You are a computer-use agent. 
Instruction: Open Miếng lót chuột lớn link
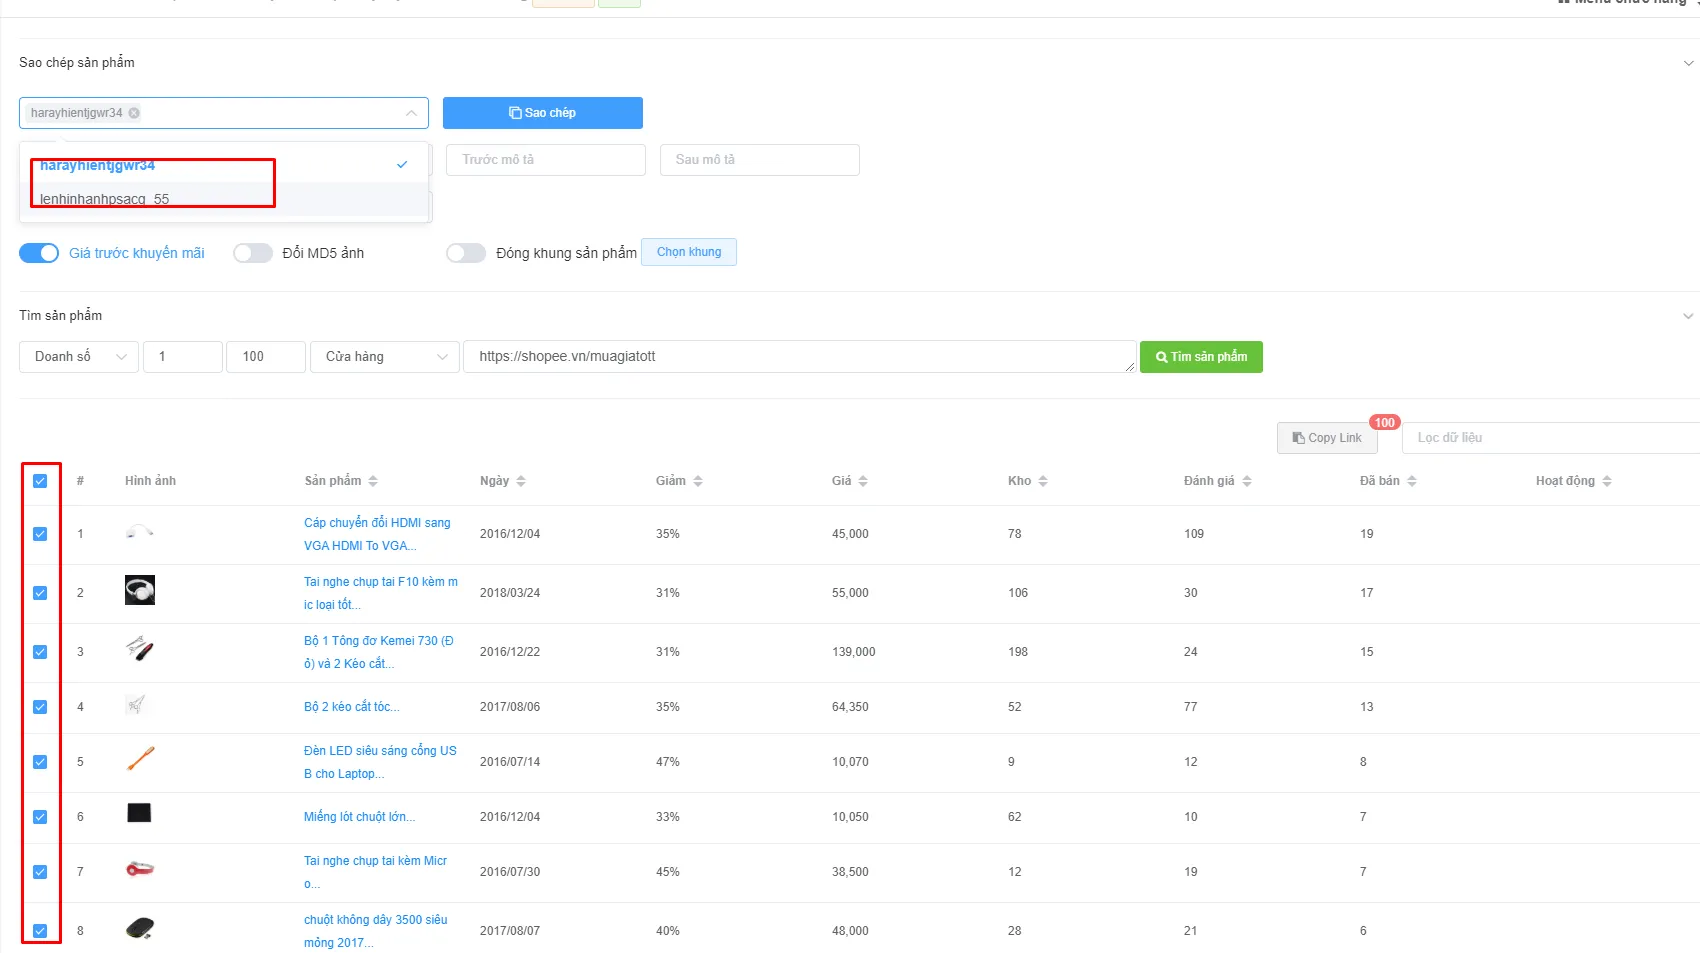(360, 817)
